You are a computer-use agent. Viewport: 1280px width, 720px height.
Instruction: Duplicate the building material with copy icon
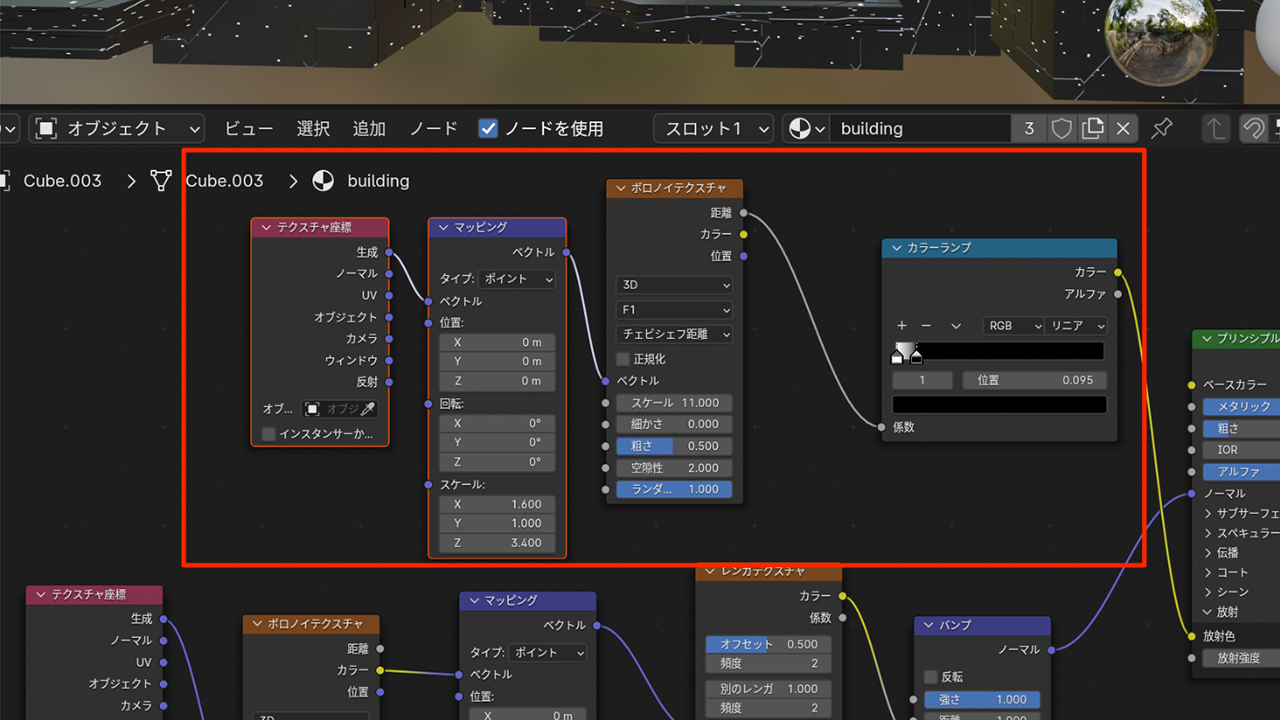pos(1093,128)
